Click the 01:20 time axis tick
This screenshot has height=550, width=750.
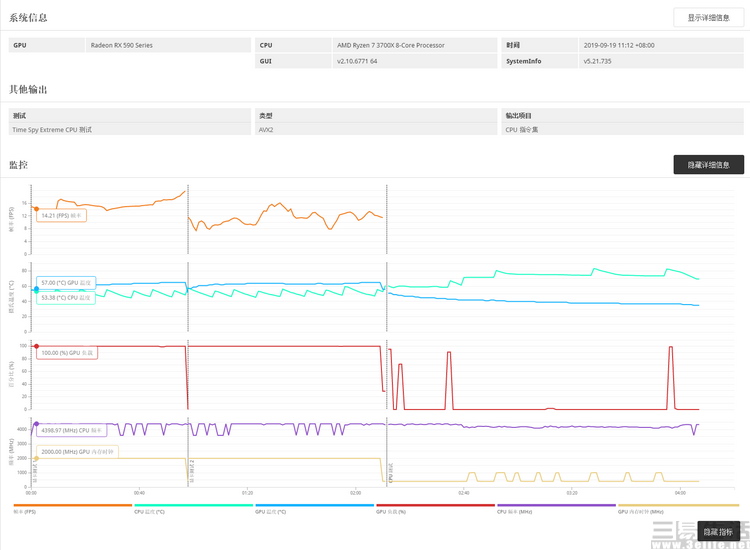[247, 493]
